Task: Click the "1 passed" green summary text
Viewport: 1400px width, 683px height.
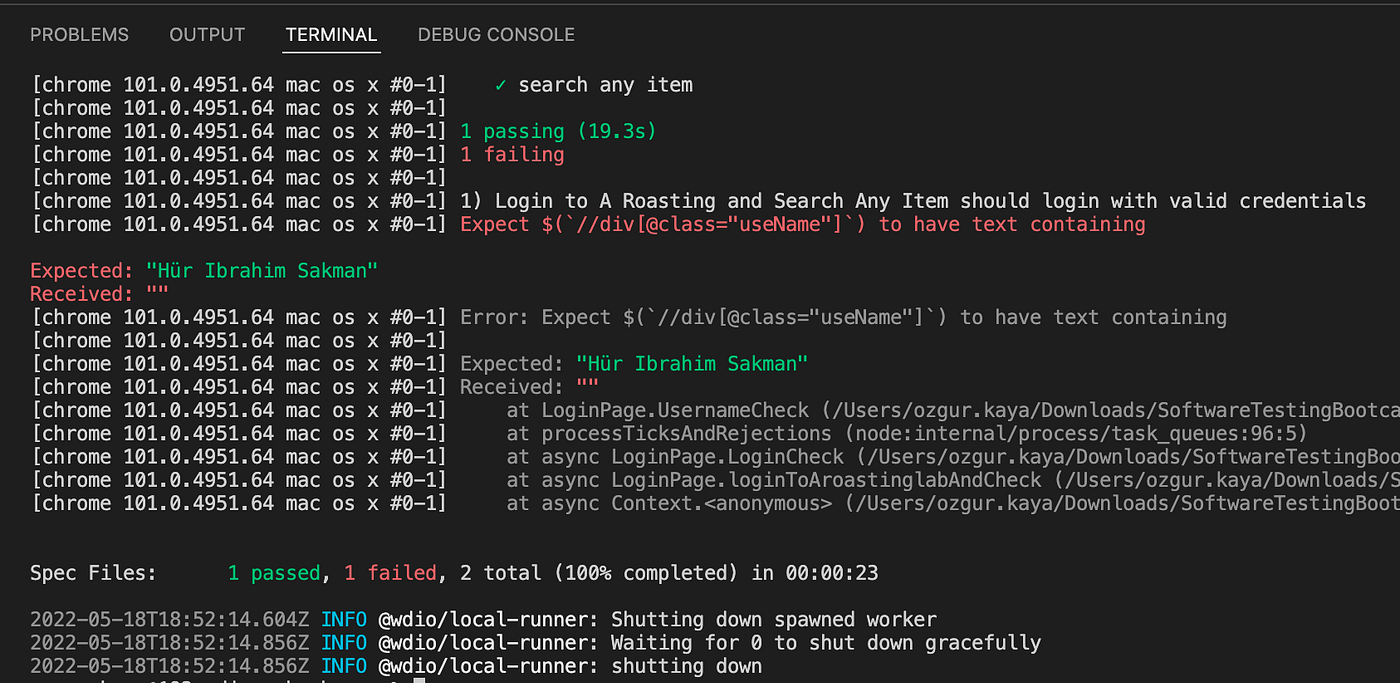Action: point(274,573)
